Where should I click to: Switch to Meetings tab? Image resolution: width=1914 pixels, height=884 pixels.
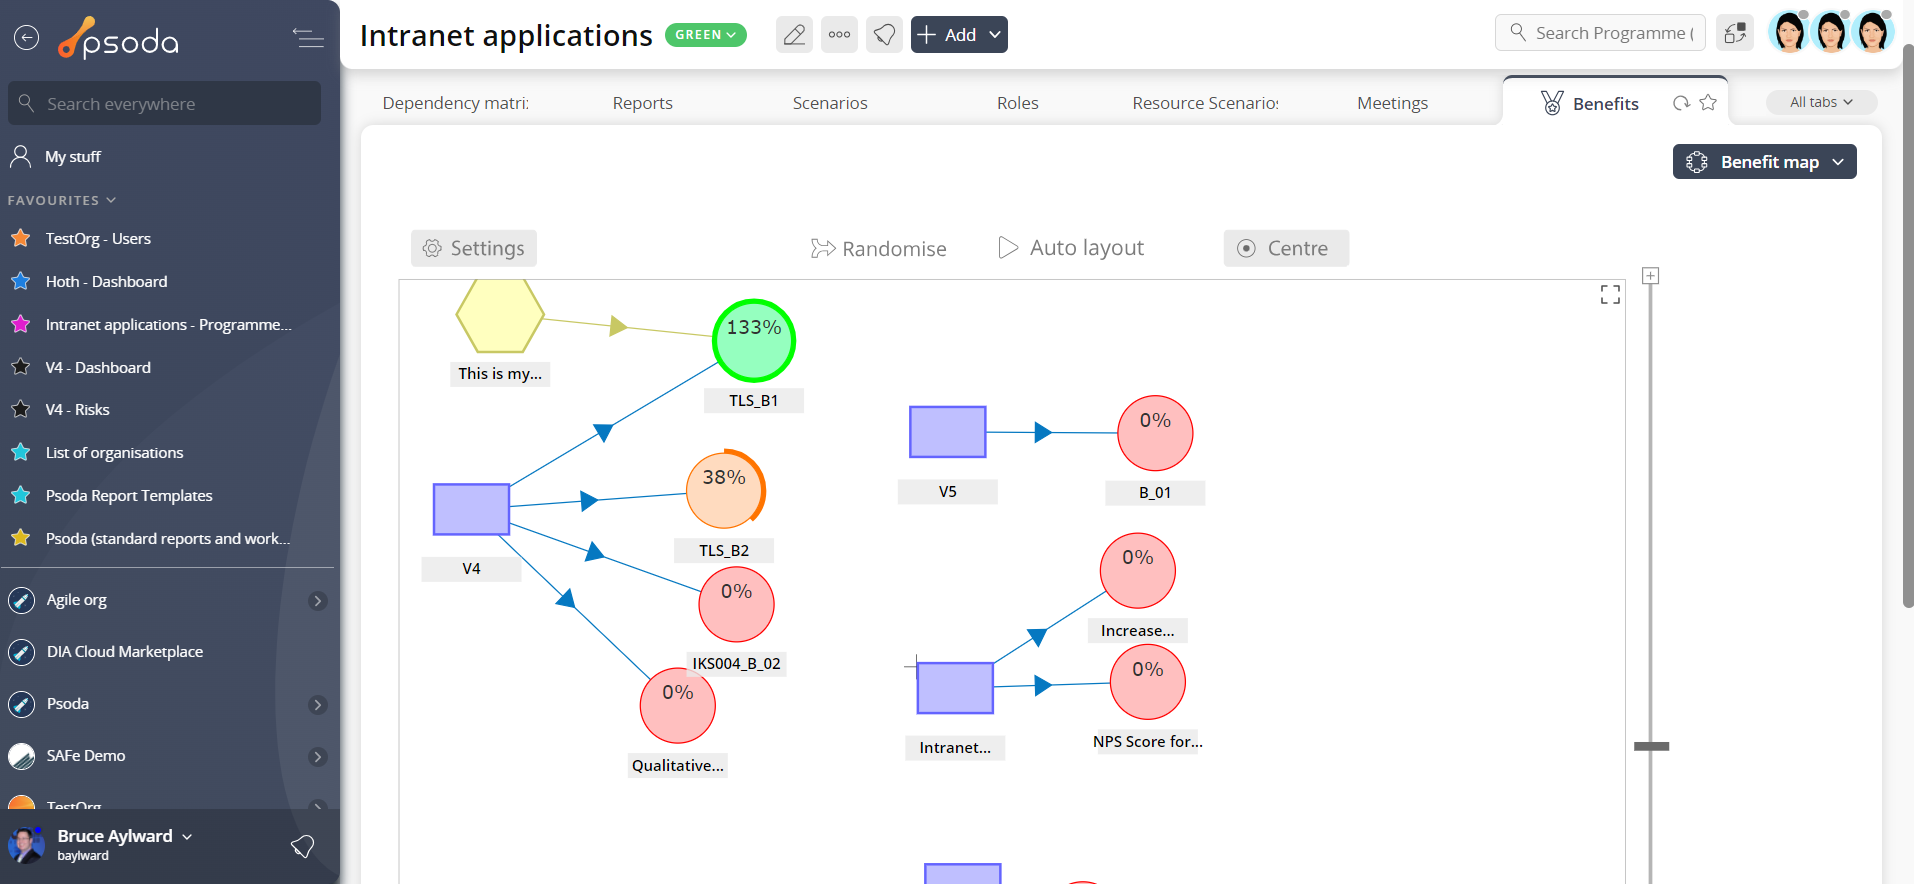[x=1392, y=103]
